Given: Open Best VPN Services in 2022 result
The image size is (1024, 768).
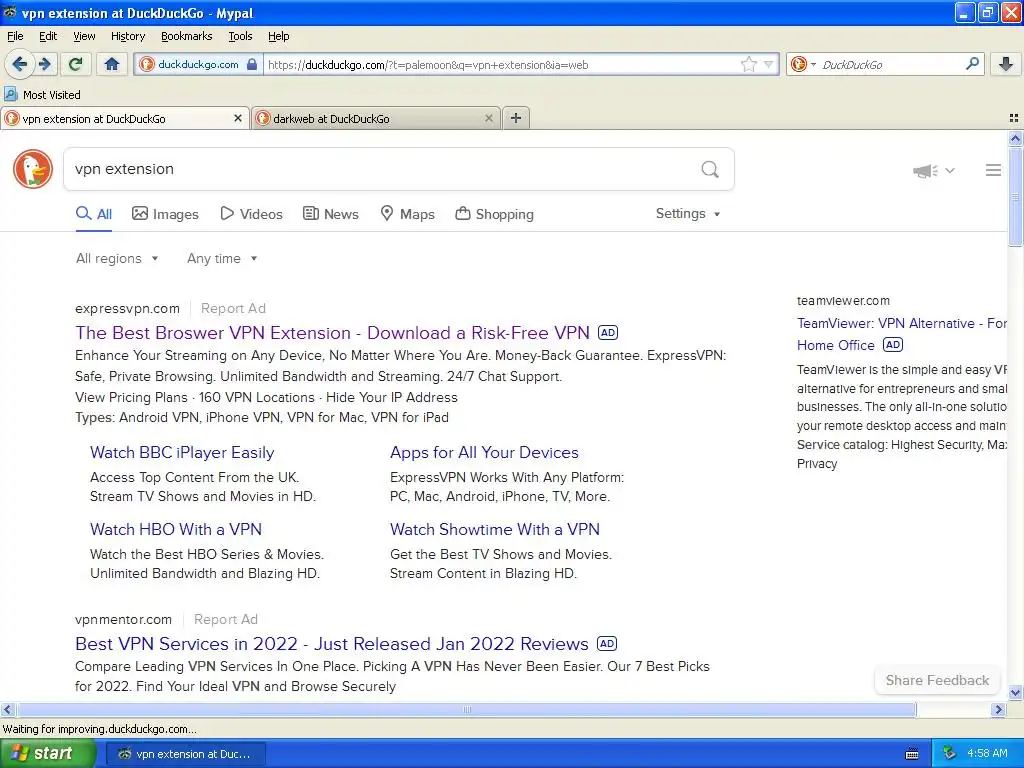Looking at the screenshot, I should 332,644.
